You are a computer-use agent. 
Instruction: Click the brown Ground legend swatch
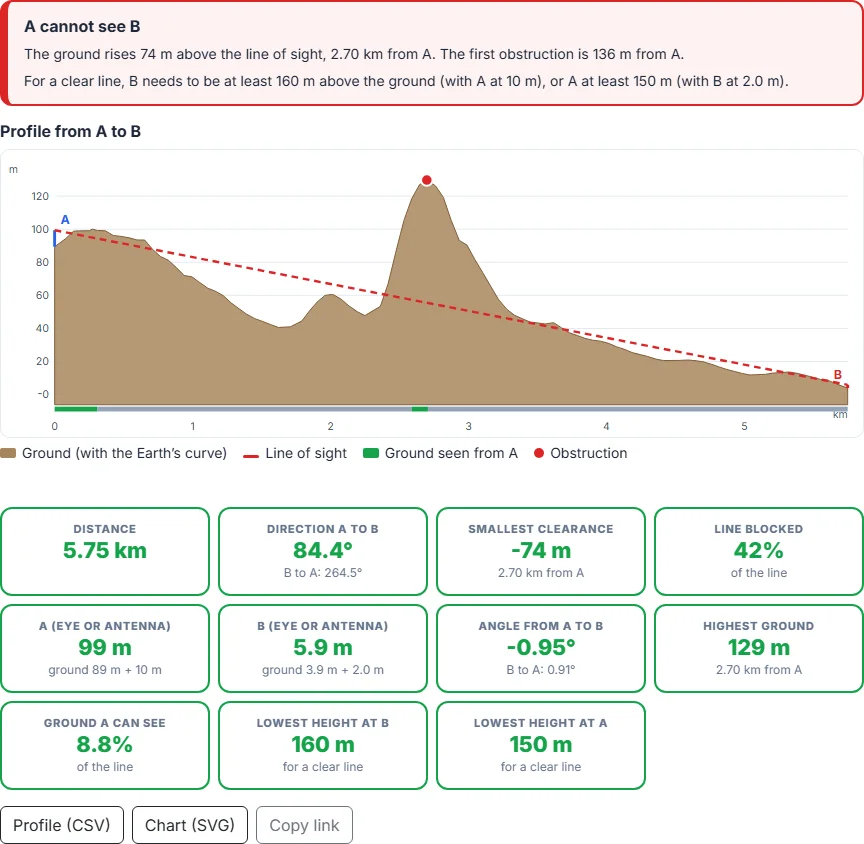tap(8, 453)
